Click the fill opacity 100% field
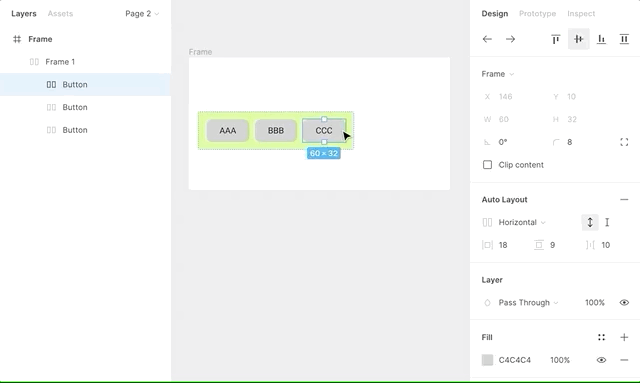The image size is (640, 383). [x=560, y=360]
